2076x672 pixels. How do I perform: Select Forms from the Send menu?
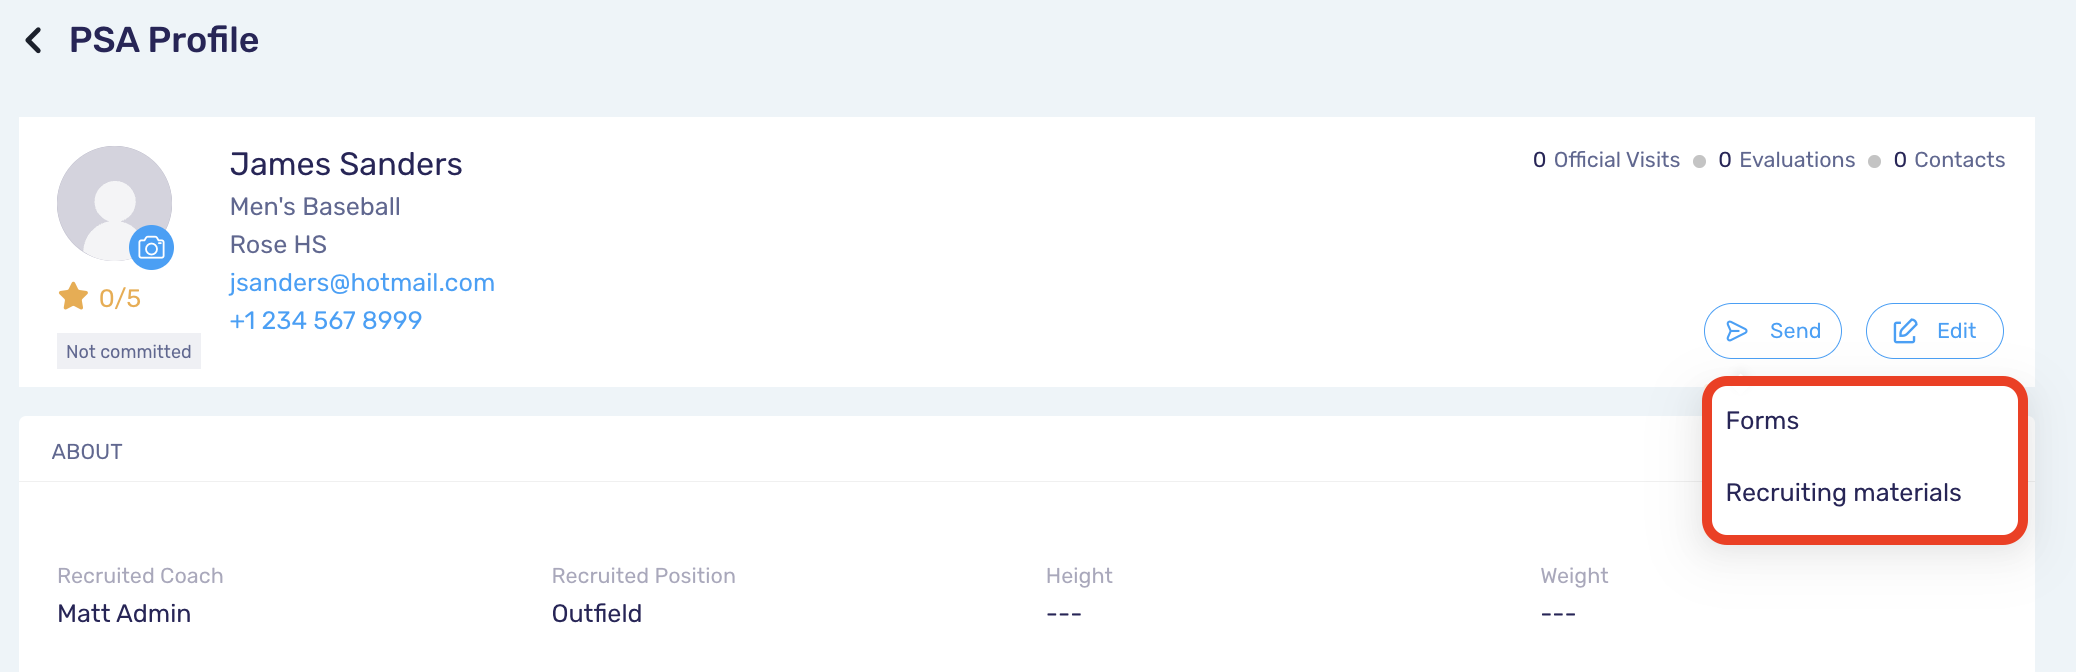point(1762,421)
